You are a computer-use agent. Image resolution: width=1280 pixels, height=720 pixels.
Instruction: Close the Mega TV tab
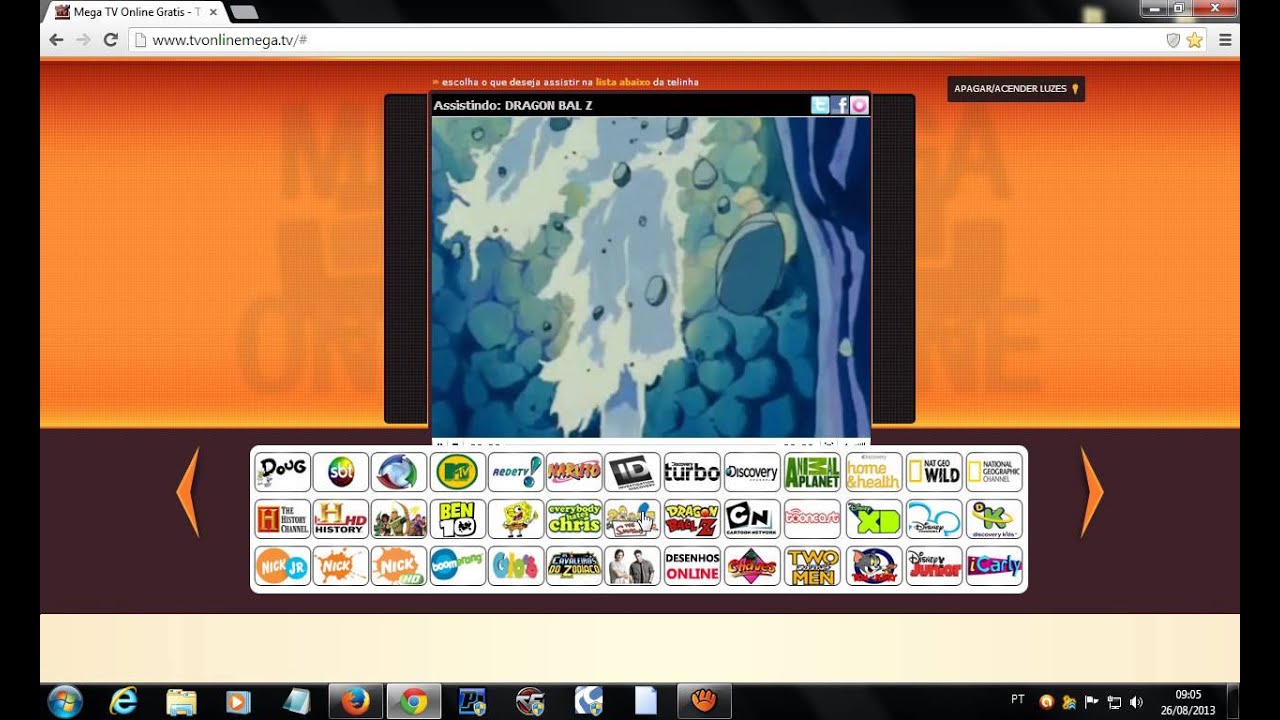[x=213, y=12]
